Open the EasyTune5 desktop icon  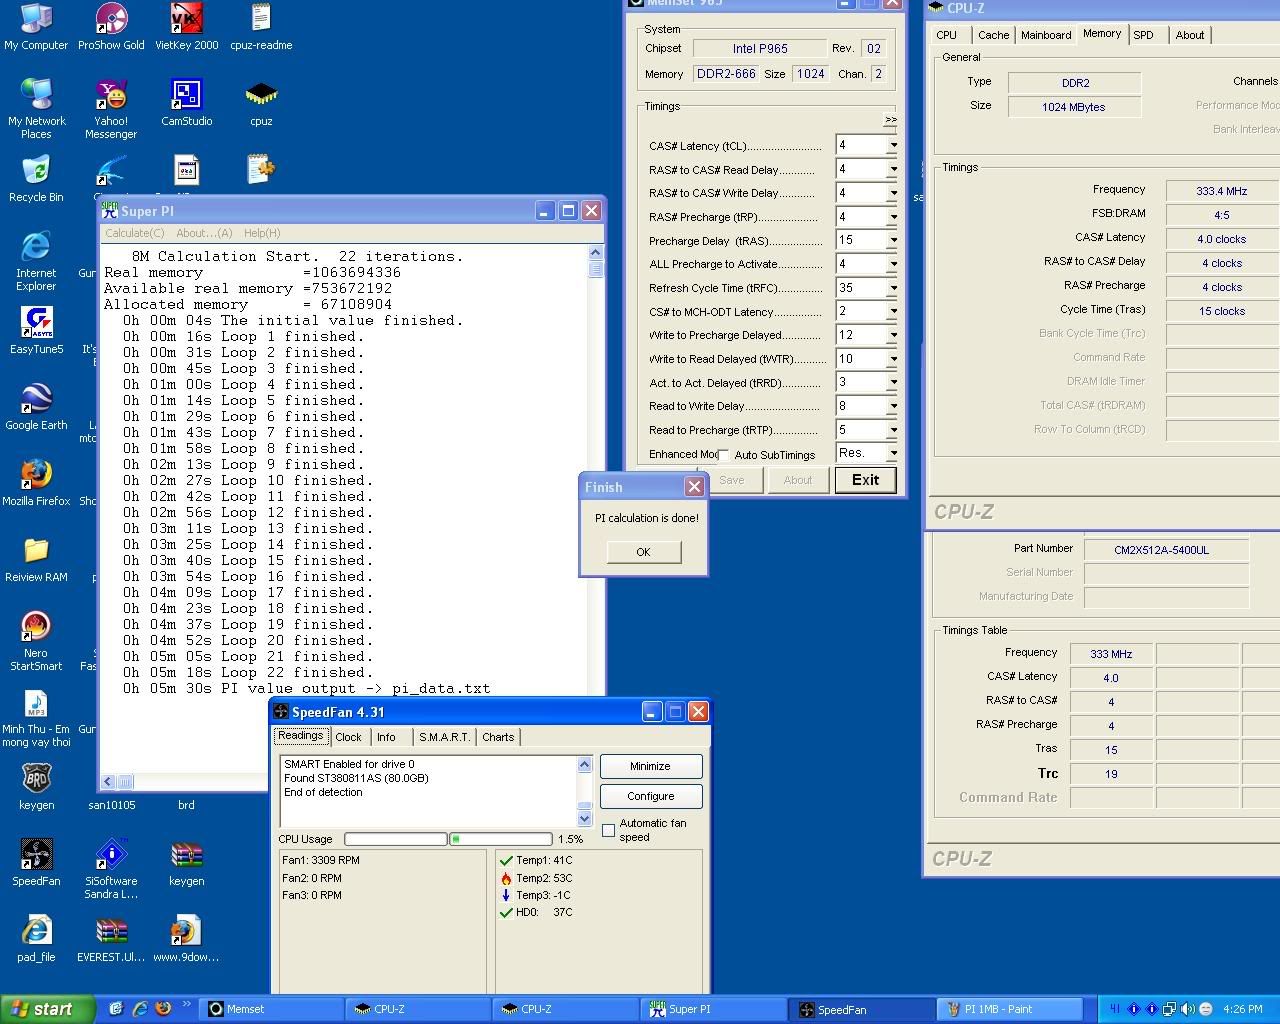pos(36,331)
